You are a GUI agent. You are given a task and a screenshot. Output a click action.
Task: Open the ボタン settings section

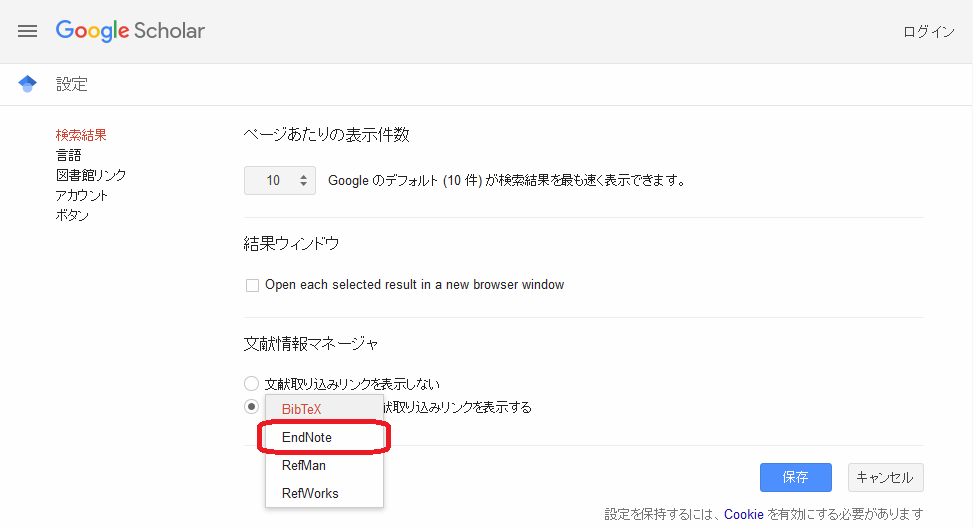72,215
